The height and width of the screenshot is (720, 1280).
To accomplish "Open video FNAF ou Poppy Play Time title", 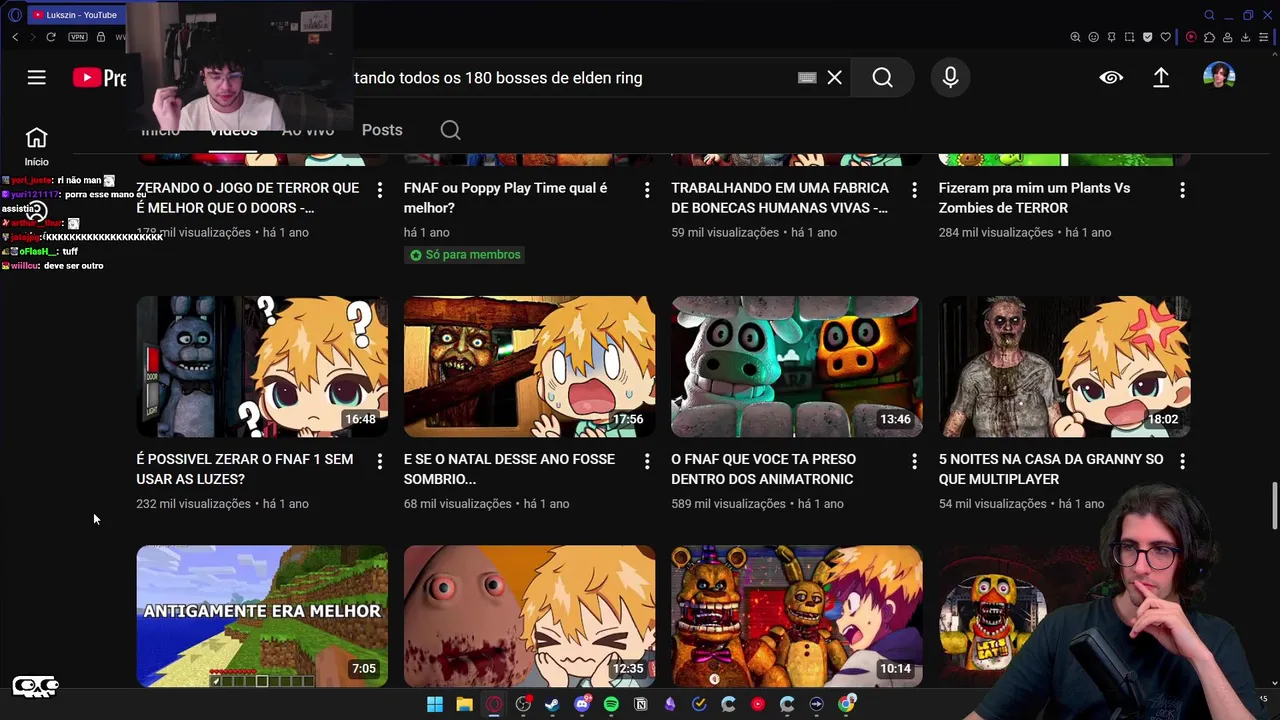I will point(506,198).
